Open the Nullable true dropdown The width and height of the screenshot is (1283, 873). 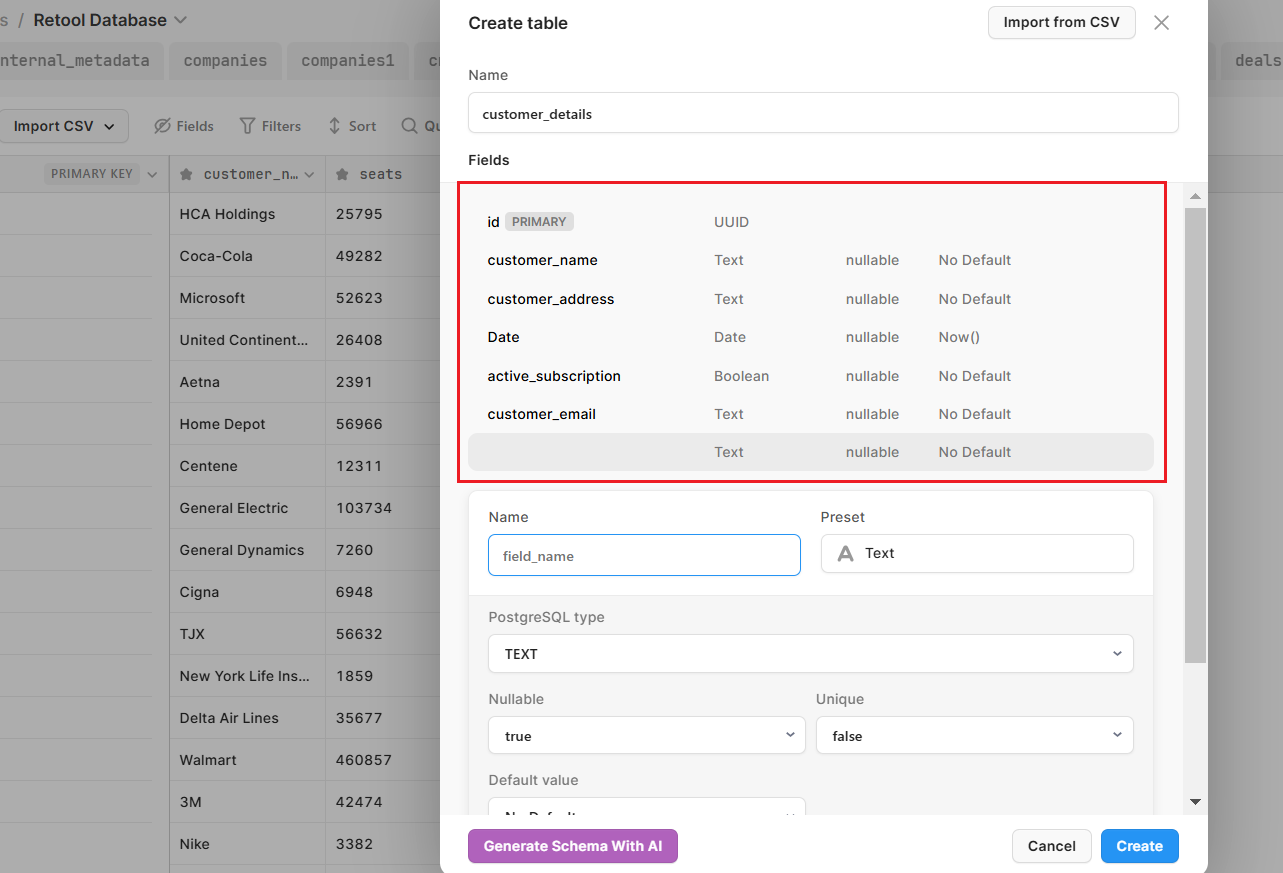646,735
